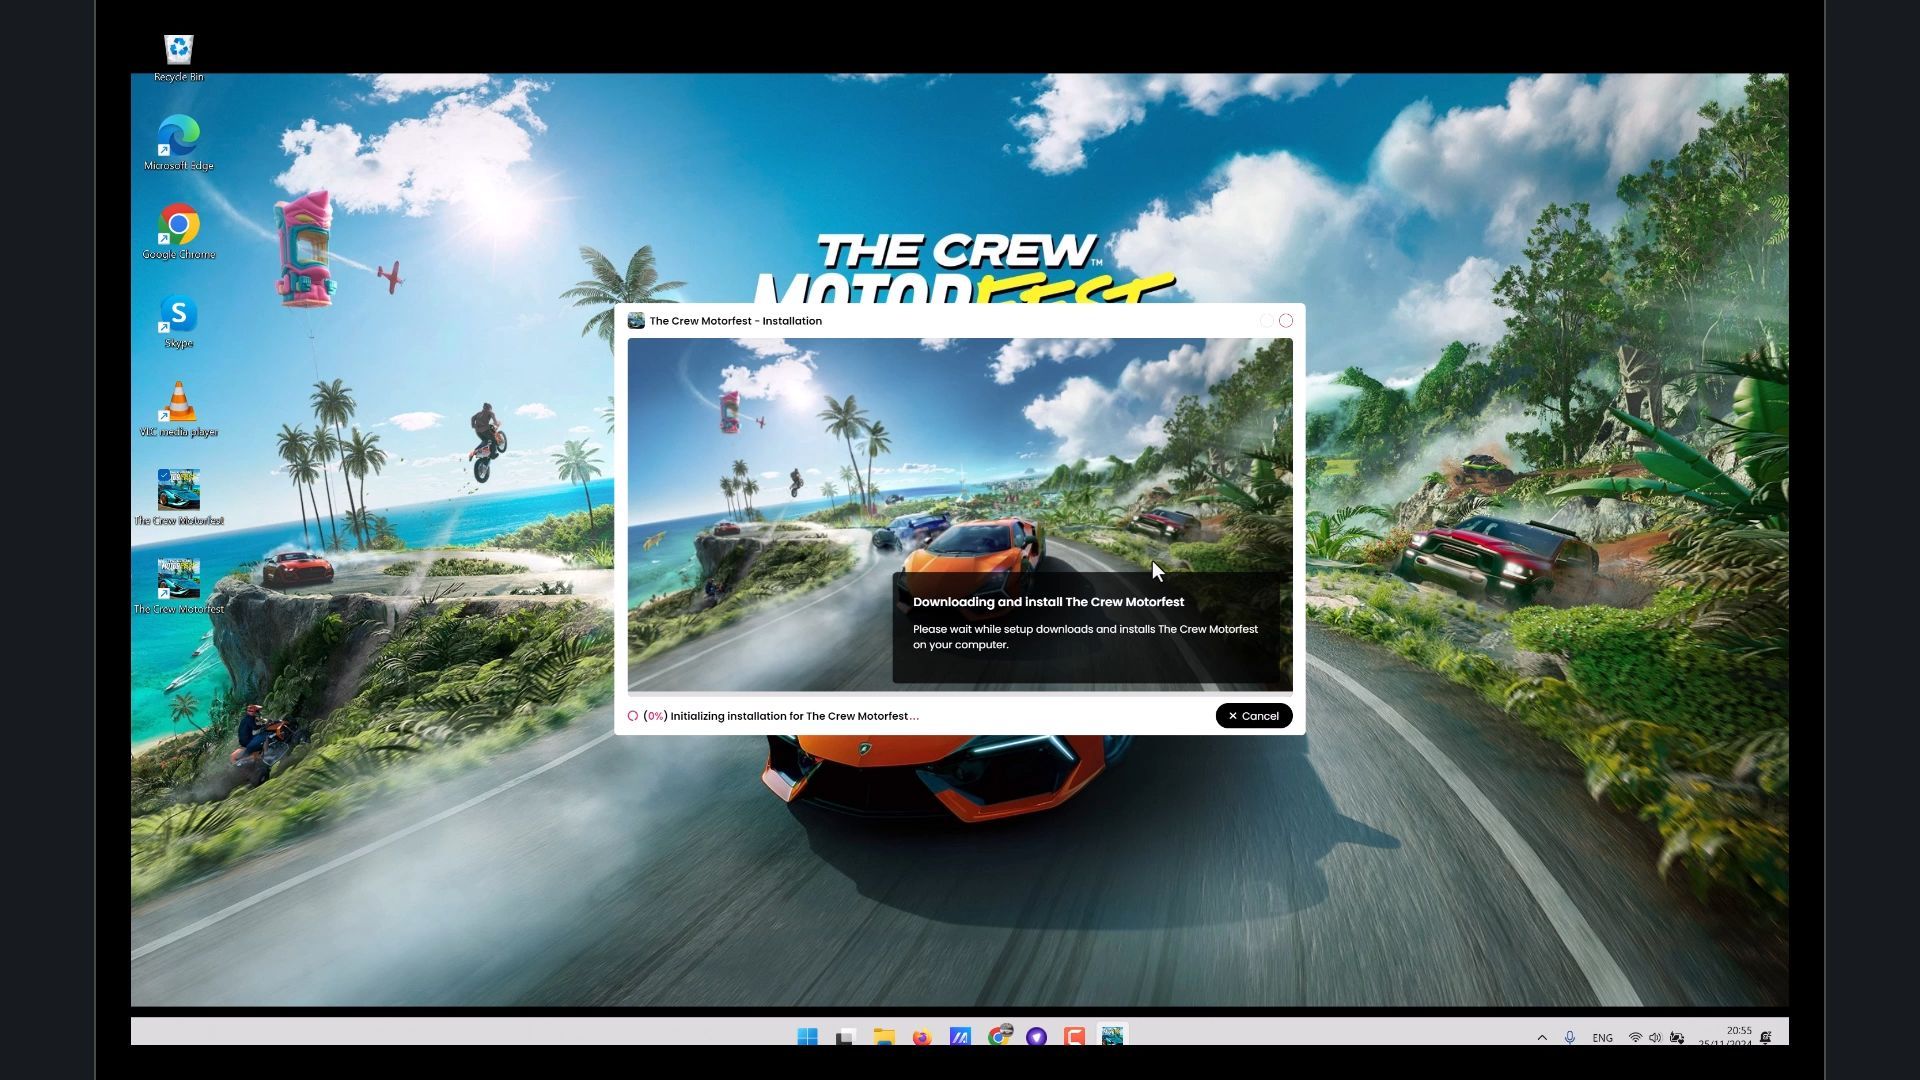The height and width of the screenshot is (1080, 1920).
Task: Open the volume speaker tray icon
Action: (1655, 1037)
